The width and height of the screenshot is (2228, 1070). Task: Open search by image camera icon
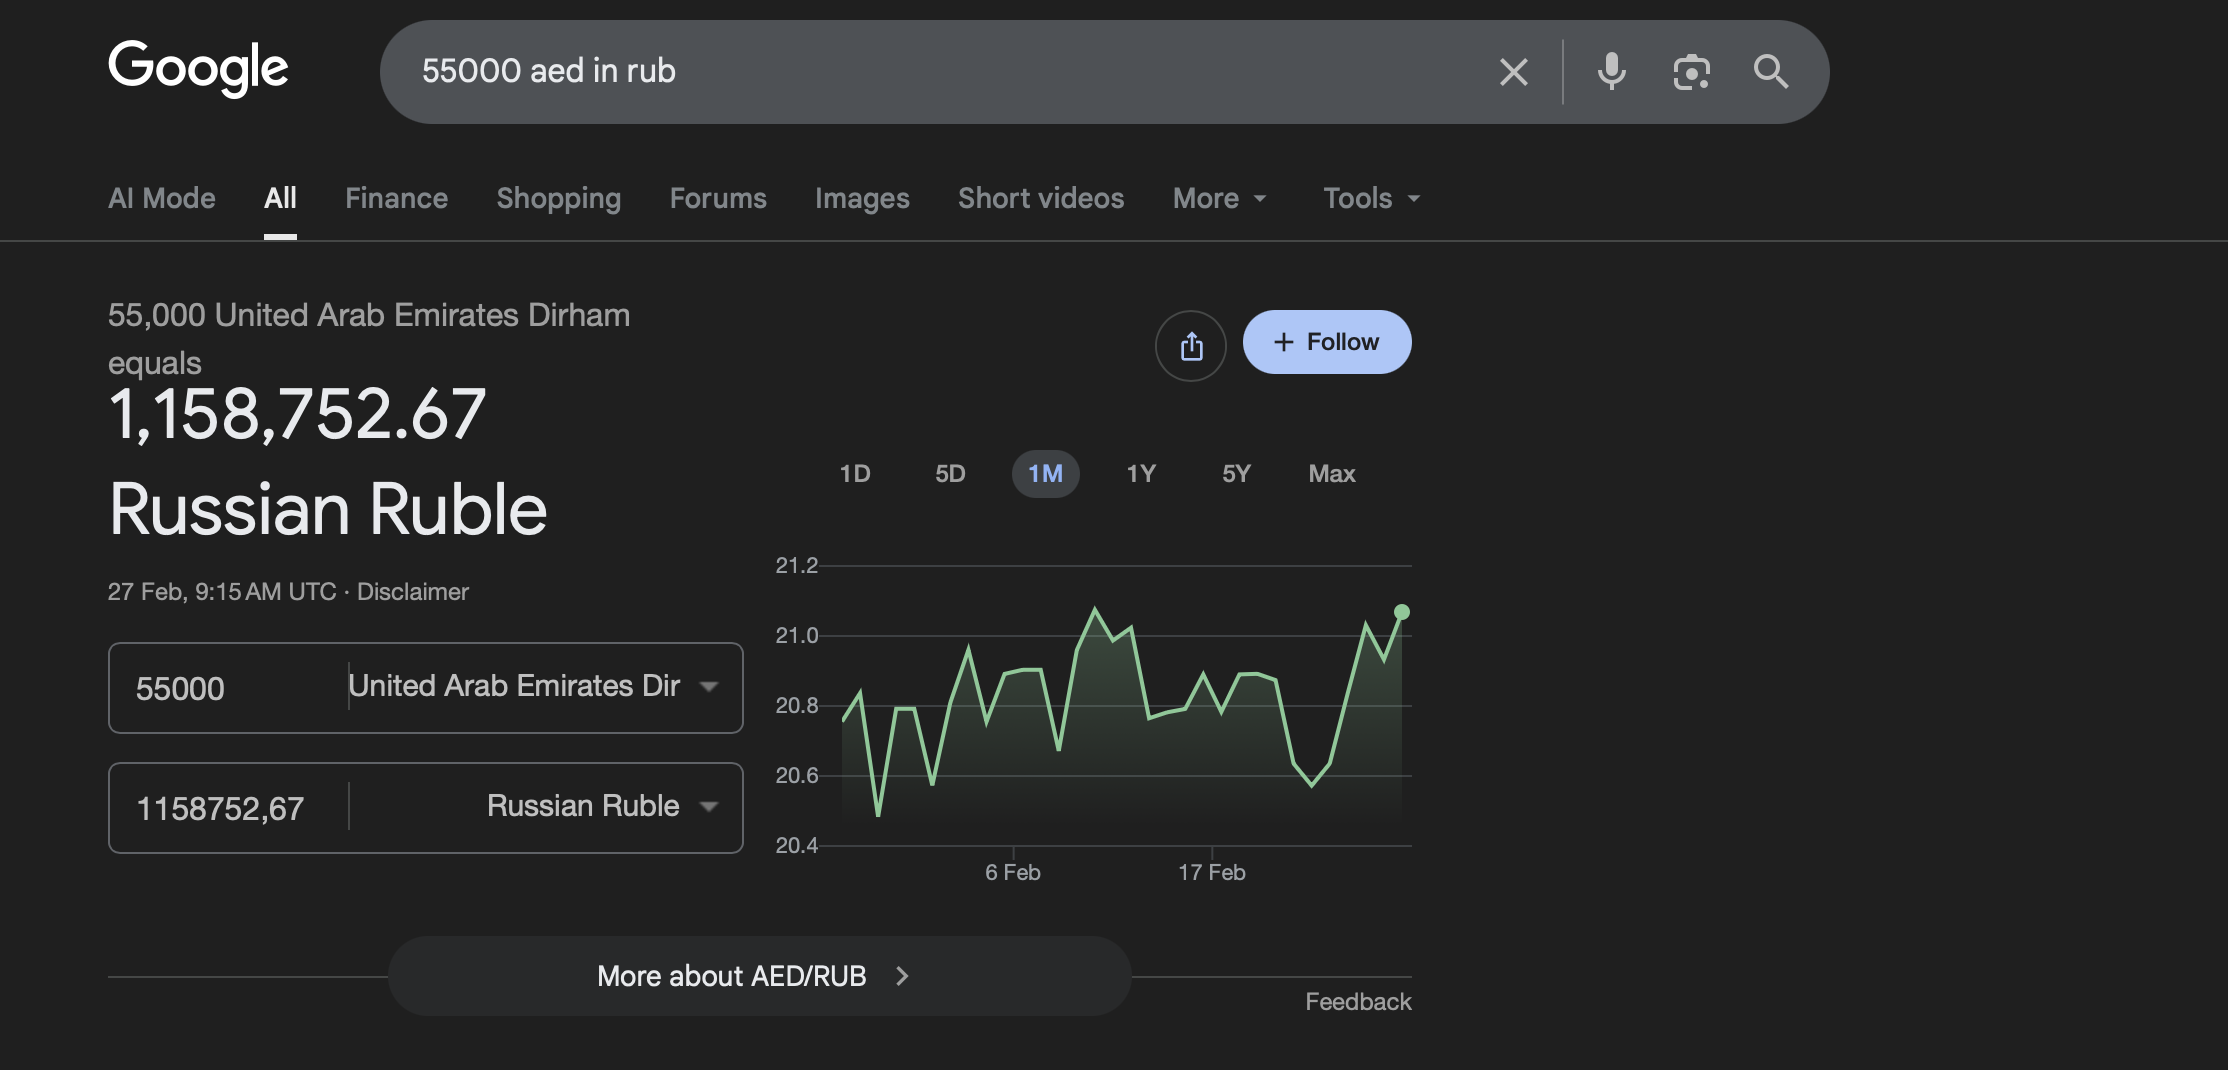pos(1691,72)
